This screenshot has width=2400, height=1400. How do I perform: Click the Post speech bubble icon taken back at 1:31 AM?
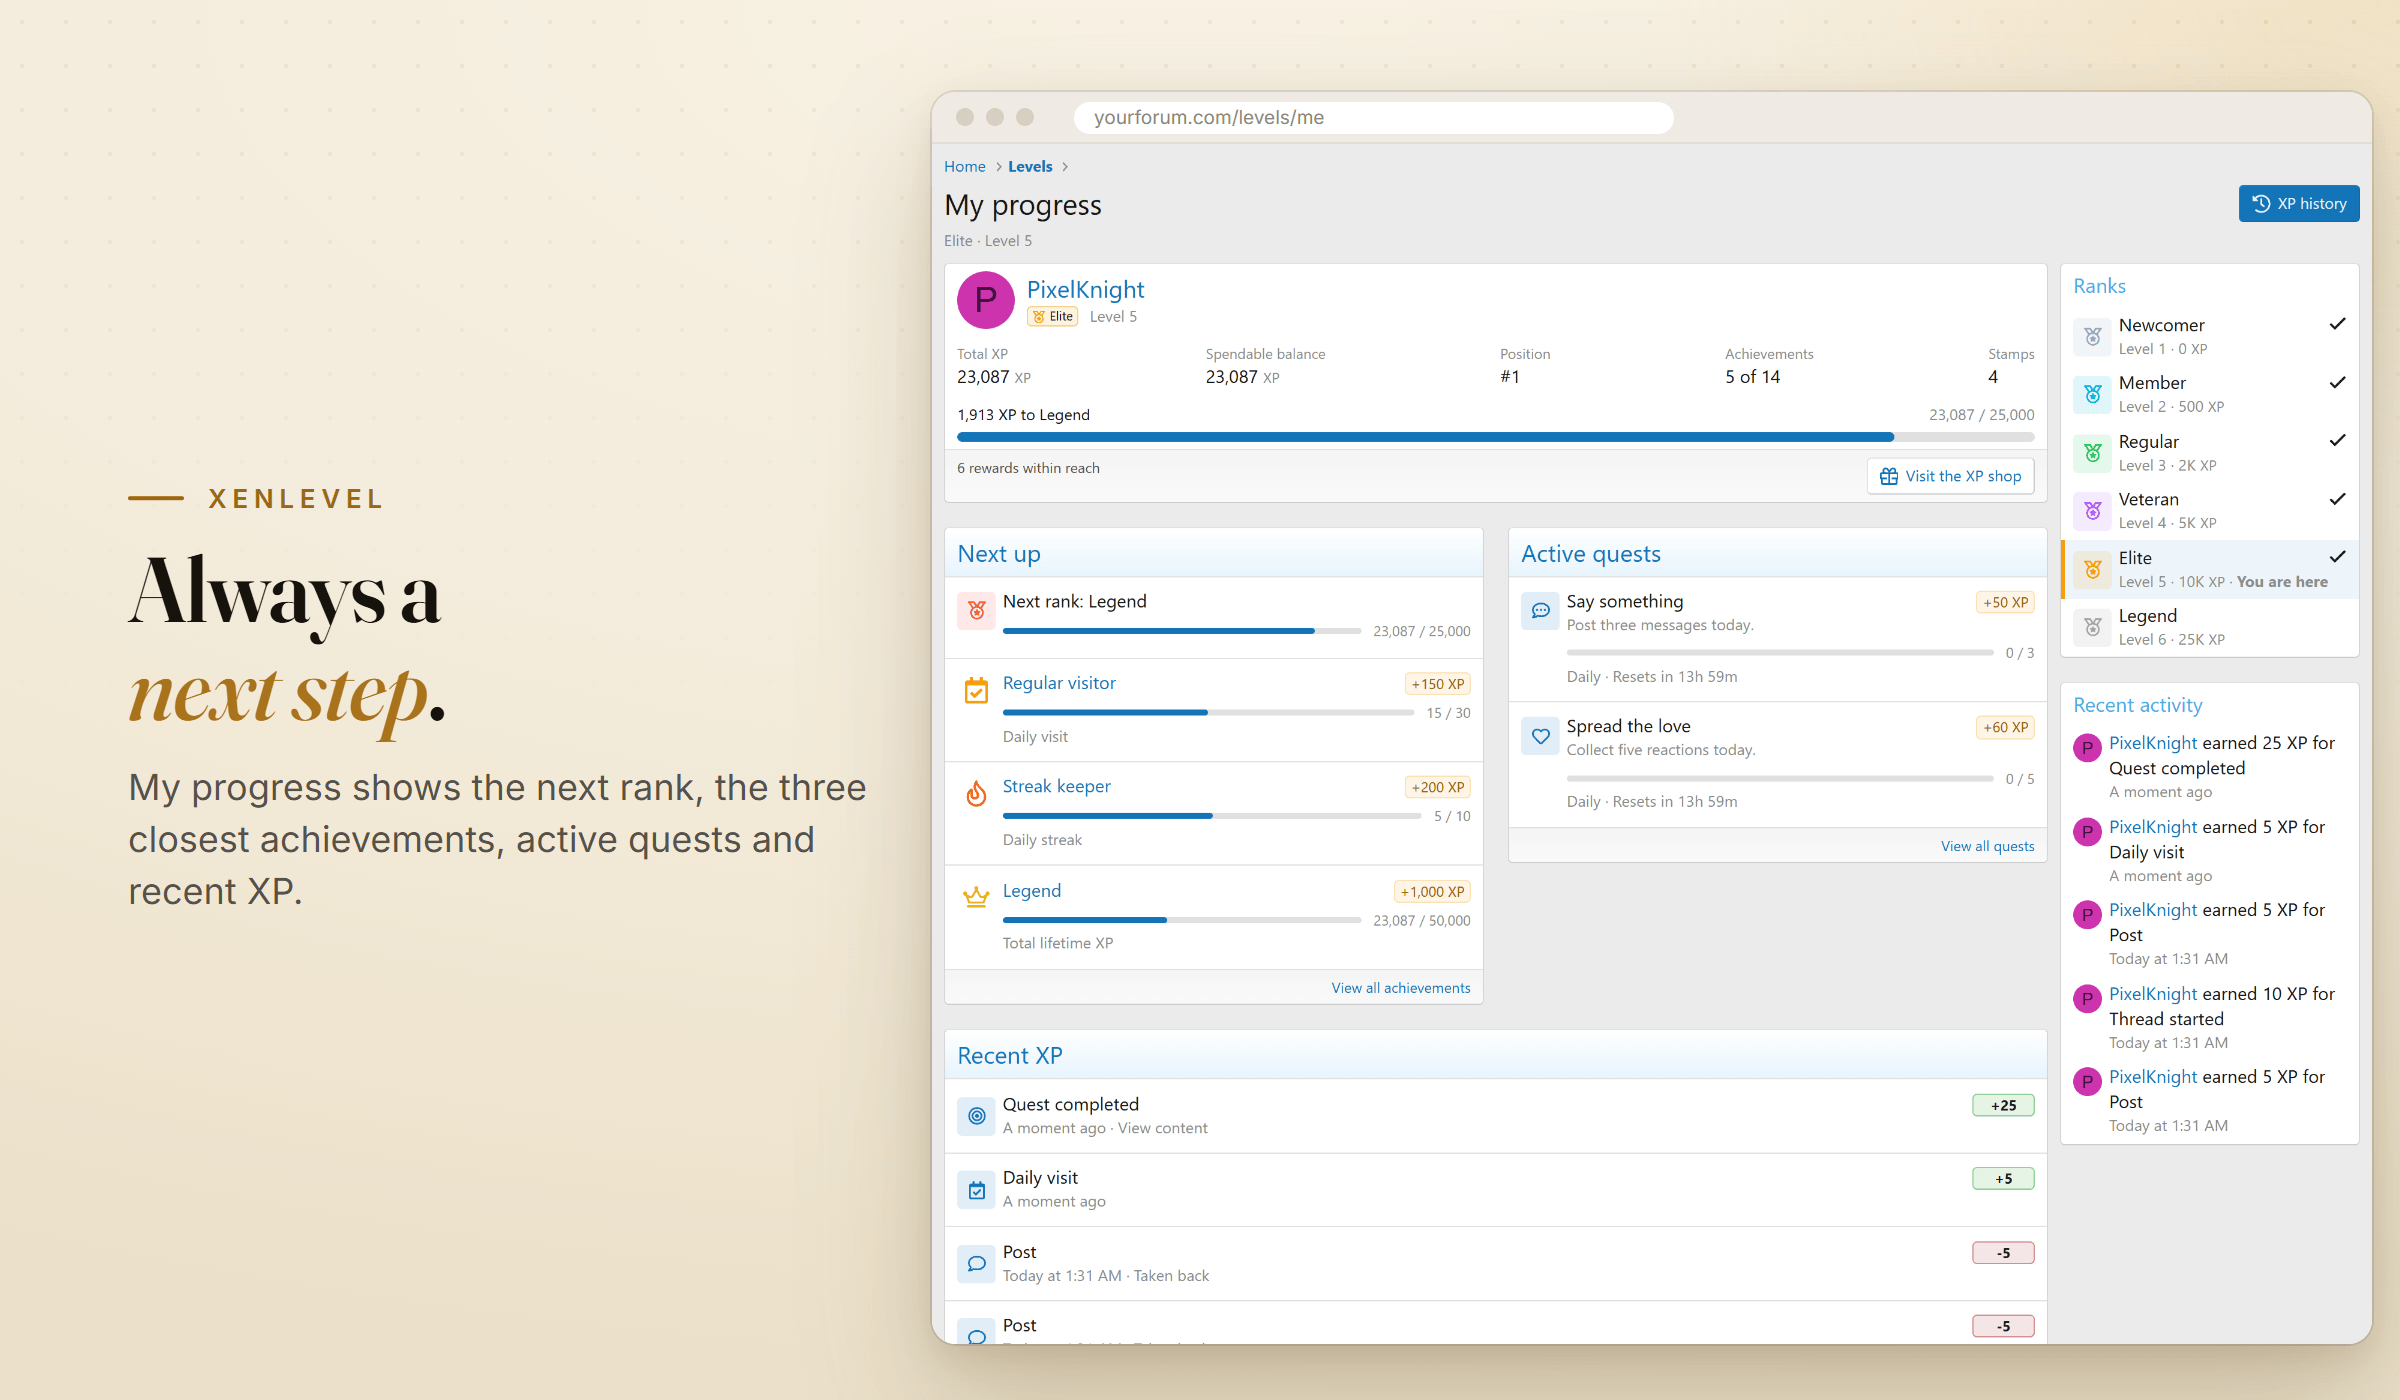pos(976,1264)
